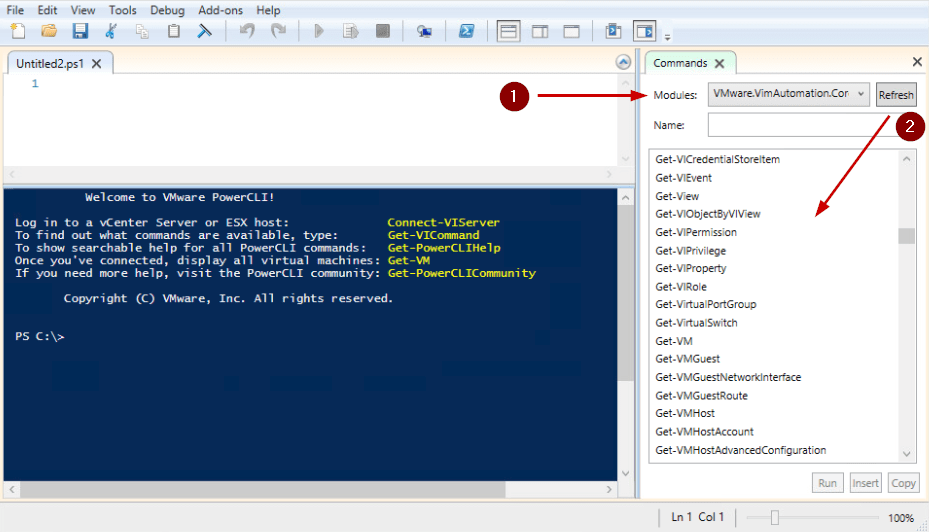Open the Edit menu
Image resolution: width=929 pixels, height=532 pixels.
(x=47, y=10)
